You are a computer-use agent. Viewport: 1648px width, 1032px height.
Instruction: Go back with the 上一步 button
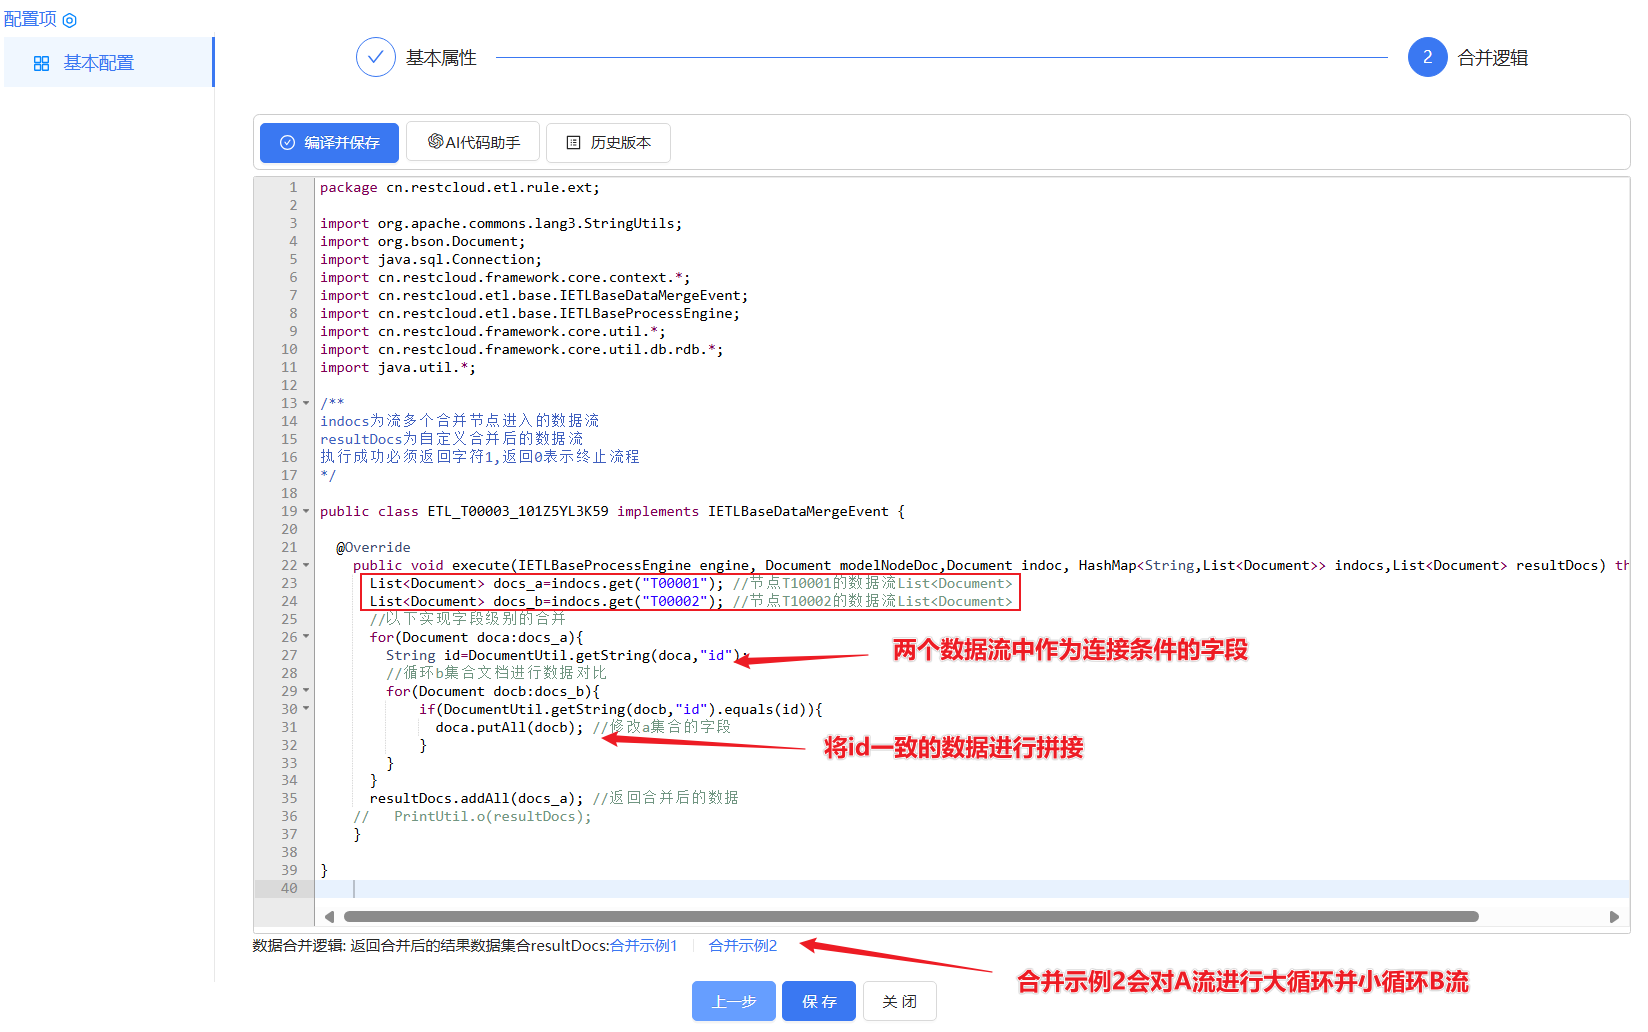click(x=734, y=1001)
